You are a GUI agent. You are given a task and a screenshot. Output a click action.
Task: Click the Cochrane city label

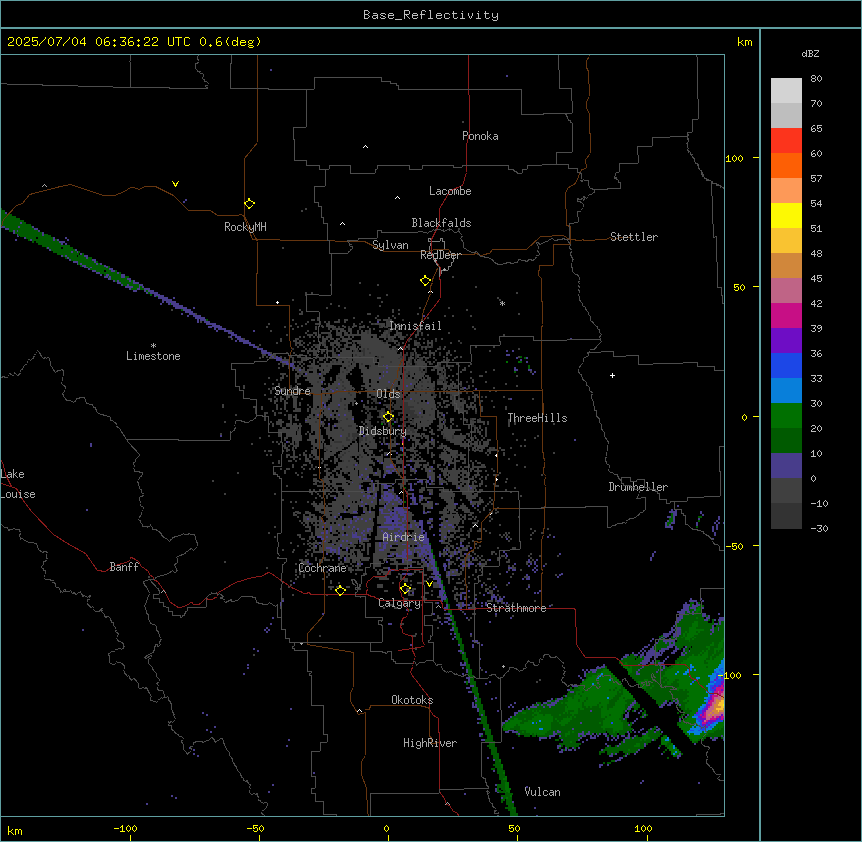coord(323,568)
